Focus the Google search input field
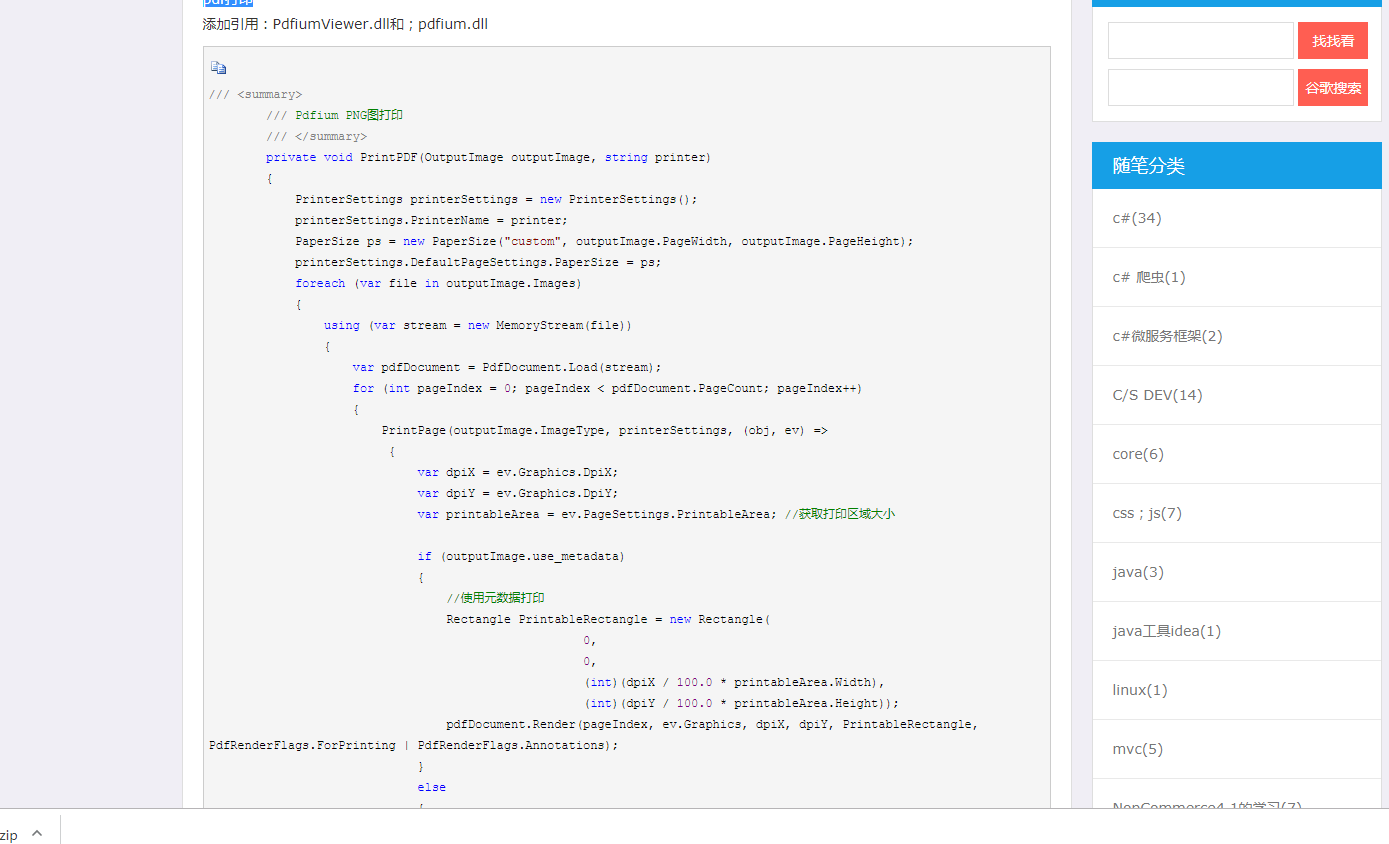The image size is (1389, 844). tap(1201, 87)
